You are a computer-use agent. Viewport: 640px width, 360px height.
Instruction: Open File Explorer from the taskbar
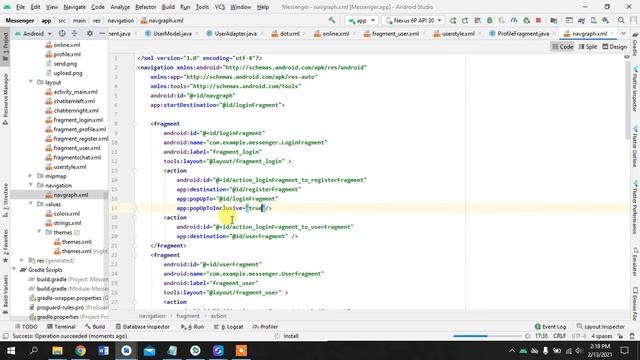(58, 351)
